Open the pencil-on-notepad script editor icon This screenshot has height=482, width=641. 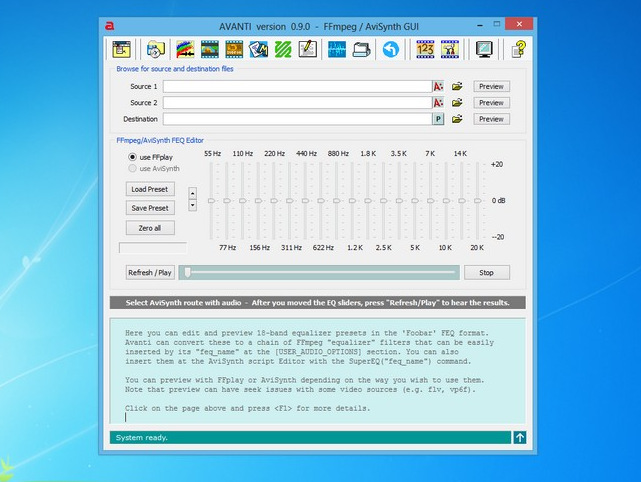(307, 49)
